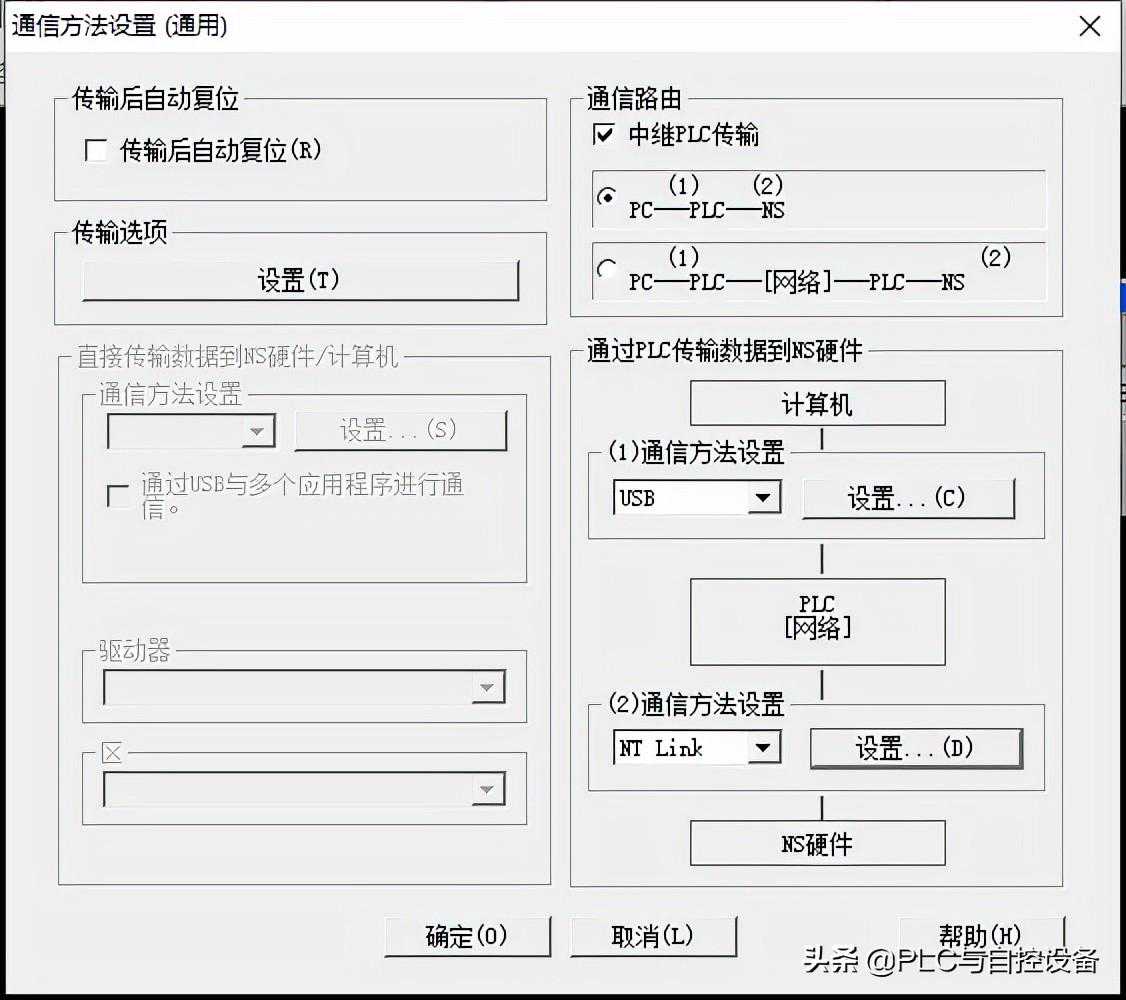The image size is (1126, 1000).
Task: Click the 计算机 box in diagram
Action: click(x=817, y=404)
